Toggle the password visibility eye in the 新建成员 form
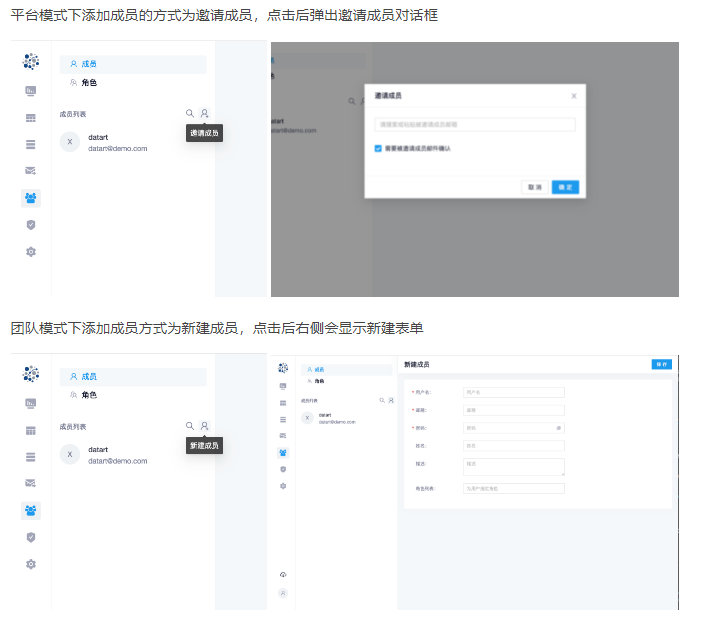 click(x=559, y=427)
